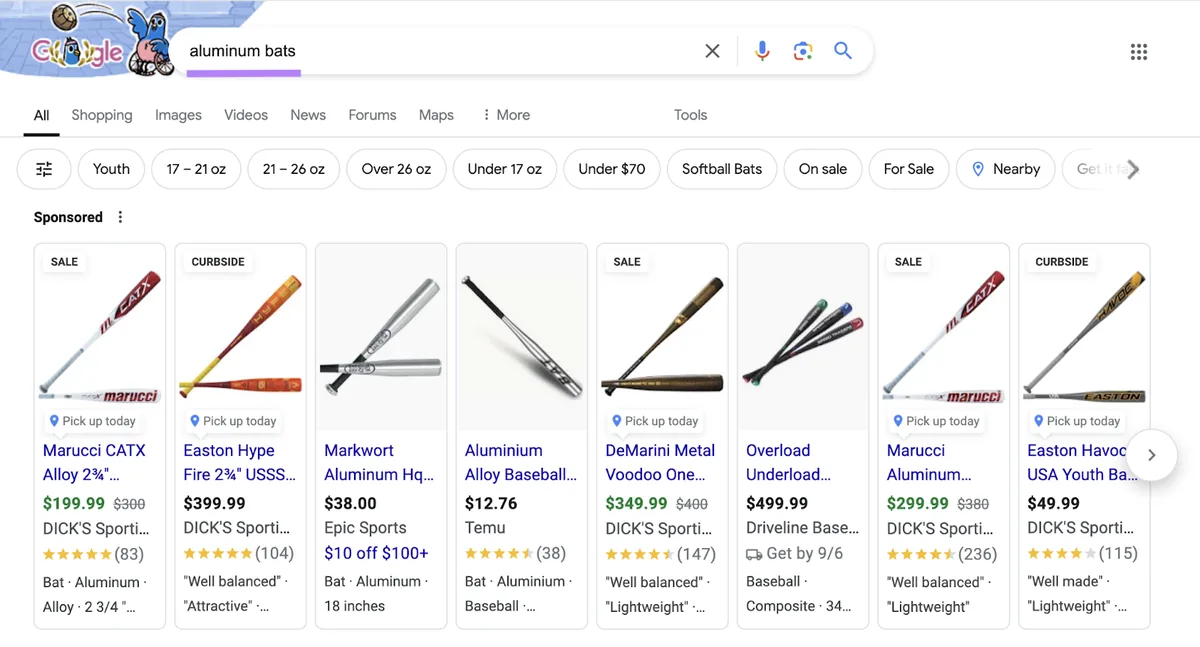Toggle the Over 26 oz filter chip
Viewport: 1200px width, 647px height.
point(396,169)
